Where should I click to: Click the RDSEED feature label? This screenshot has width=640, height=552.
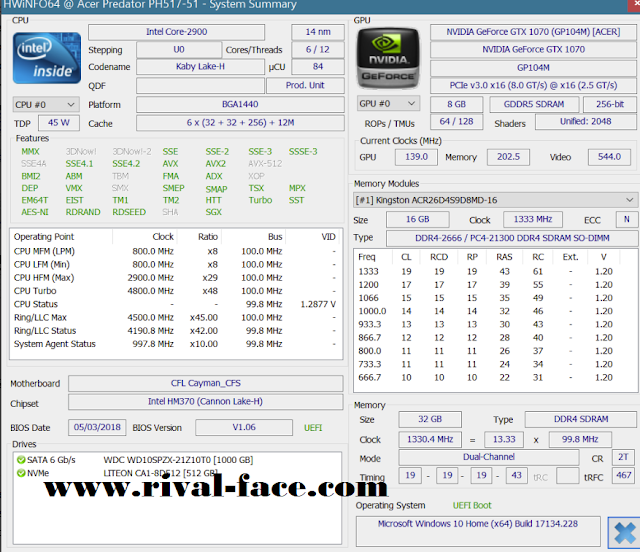coord(129,212)
